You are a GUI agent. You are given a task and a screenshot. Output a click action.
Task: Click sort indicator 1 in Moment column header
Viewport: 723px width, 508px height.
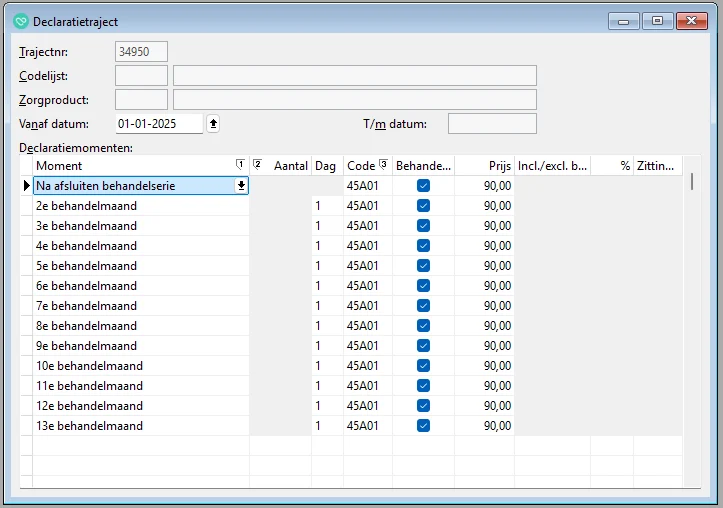point(239,165)
